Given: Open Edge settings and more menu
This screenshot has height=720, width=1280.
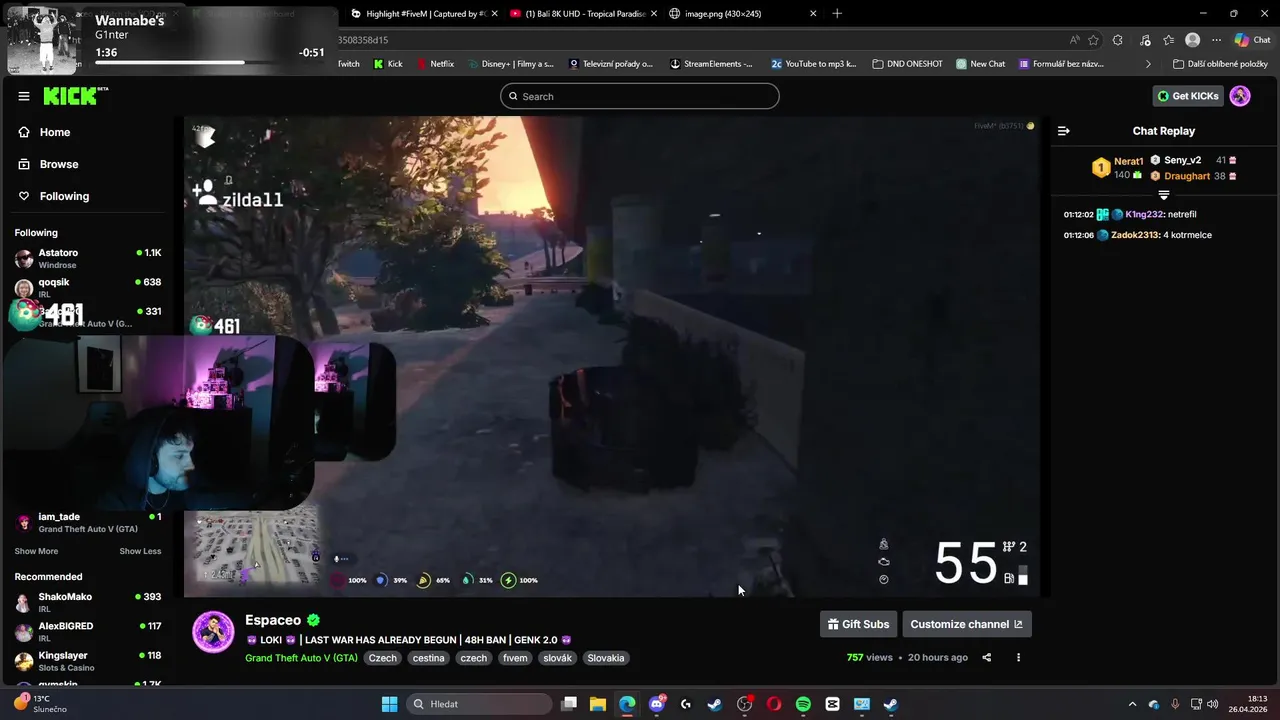Looking at the screenshot, I should coord(1216,40).
